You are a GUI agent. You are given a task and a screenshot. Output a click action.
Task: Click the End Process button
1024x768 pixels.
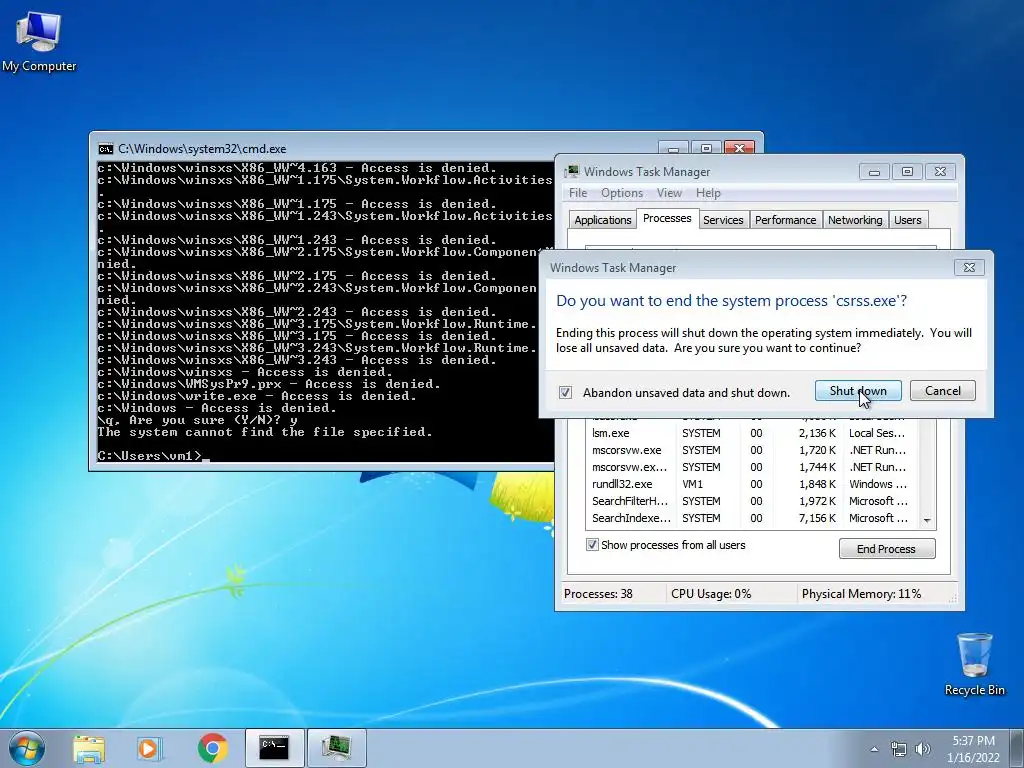tap(887, 549)
